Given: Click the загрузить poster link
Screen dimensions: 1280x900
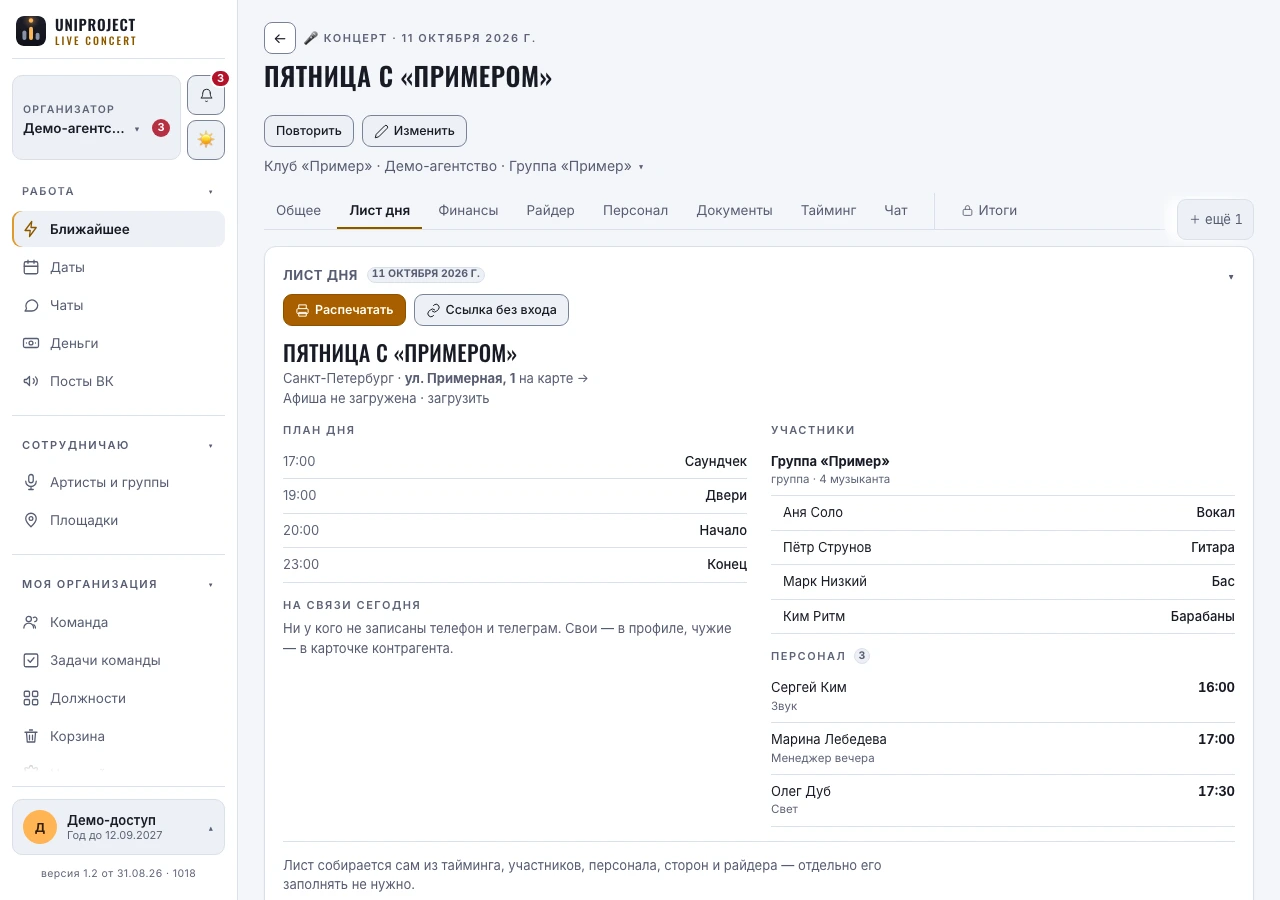Looking at the screenshot, I should point(458,398).
